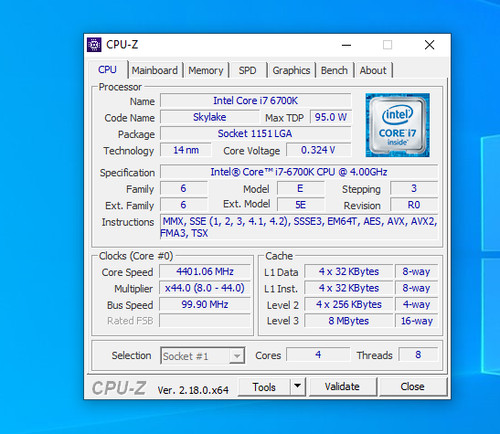Click the Threads value 8
The image size is (500, 434).
(418, 355)
